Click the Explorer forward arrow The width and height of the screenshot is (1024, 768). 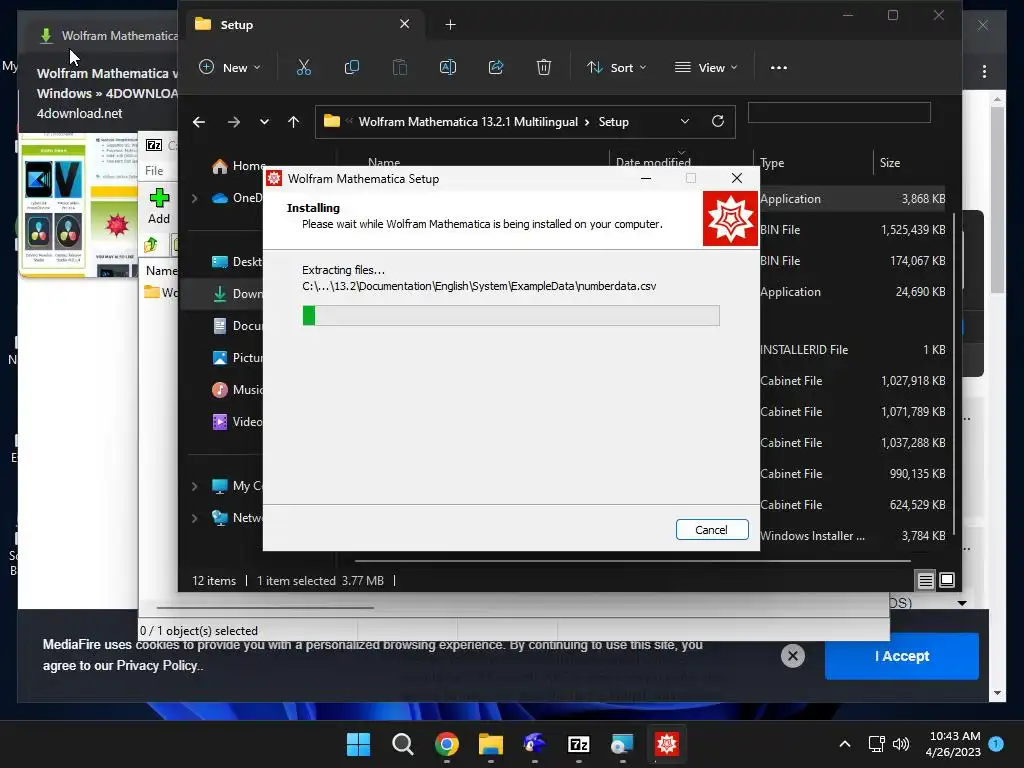pos(234,122)
